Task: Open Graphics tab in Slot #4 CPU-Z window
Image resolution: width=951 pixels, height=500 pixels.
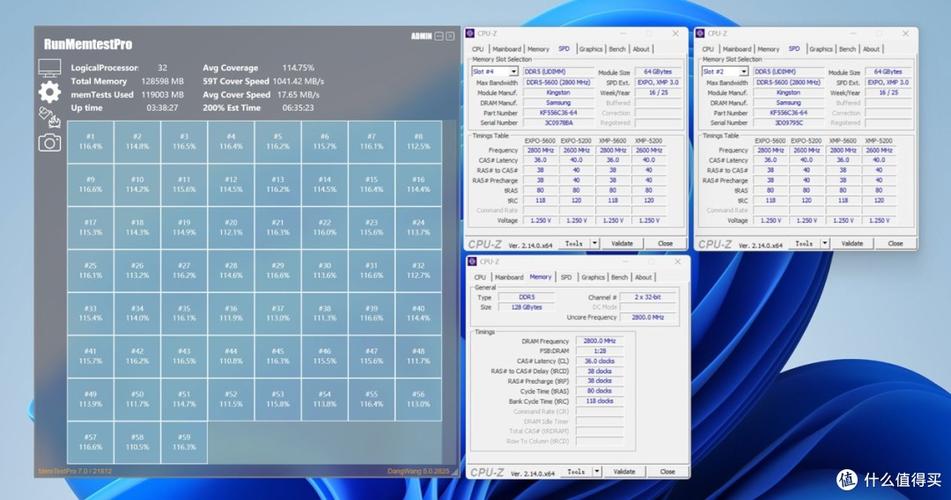Action: [x=591, y=49]
